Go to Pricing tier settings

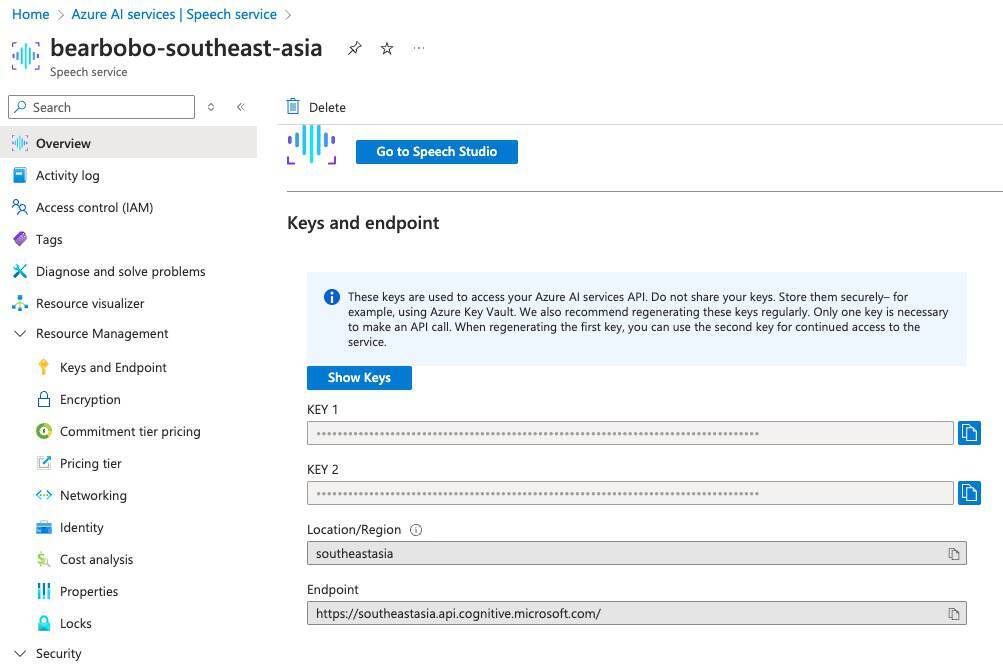click(x=90, y=463)
